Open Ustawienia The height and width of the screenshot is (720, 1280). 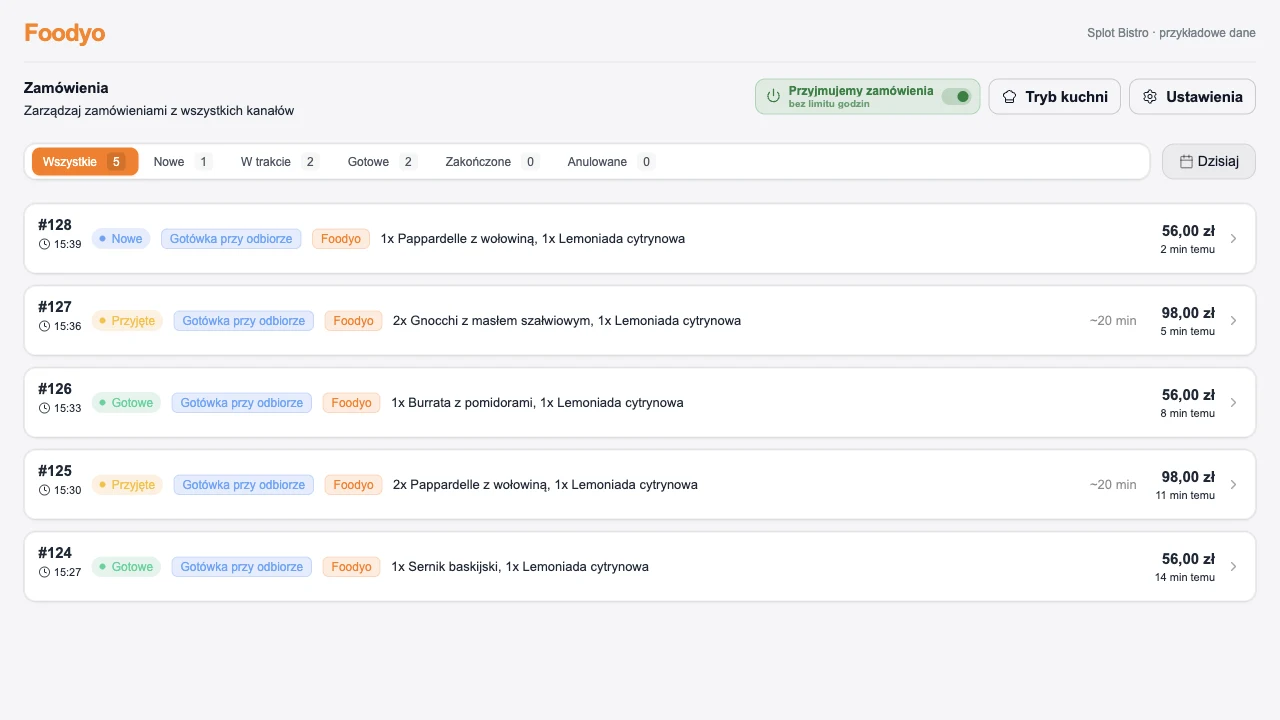[1192, 97]
